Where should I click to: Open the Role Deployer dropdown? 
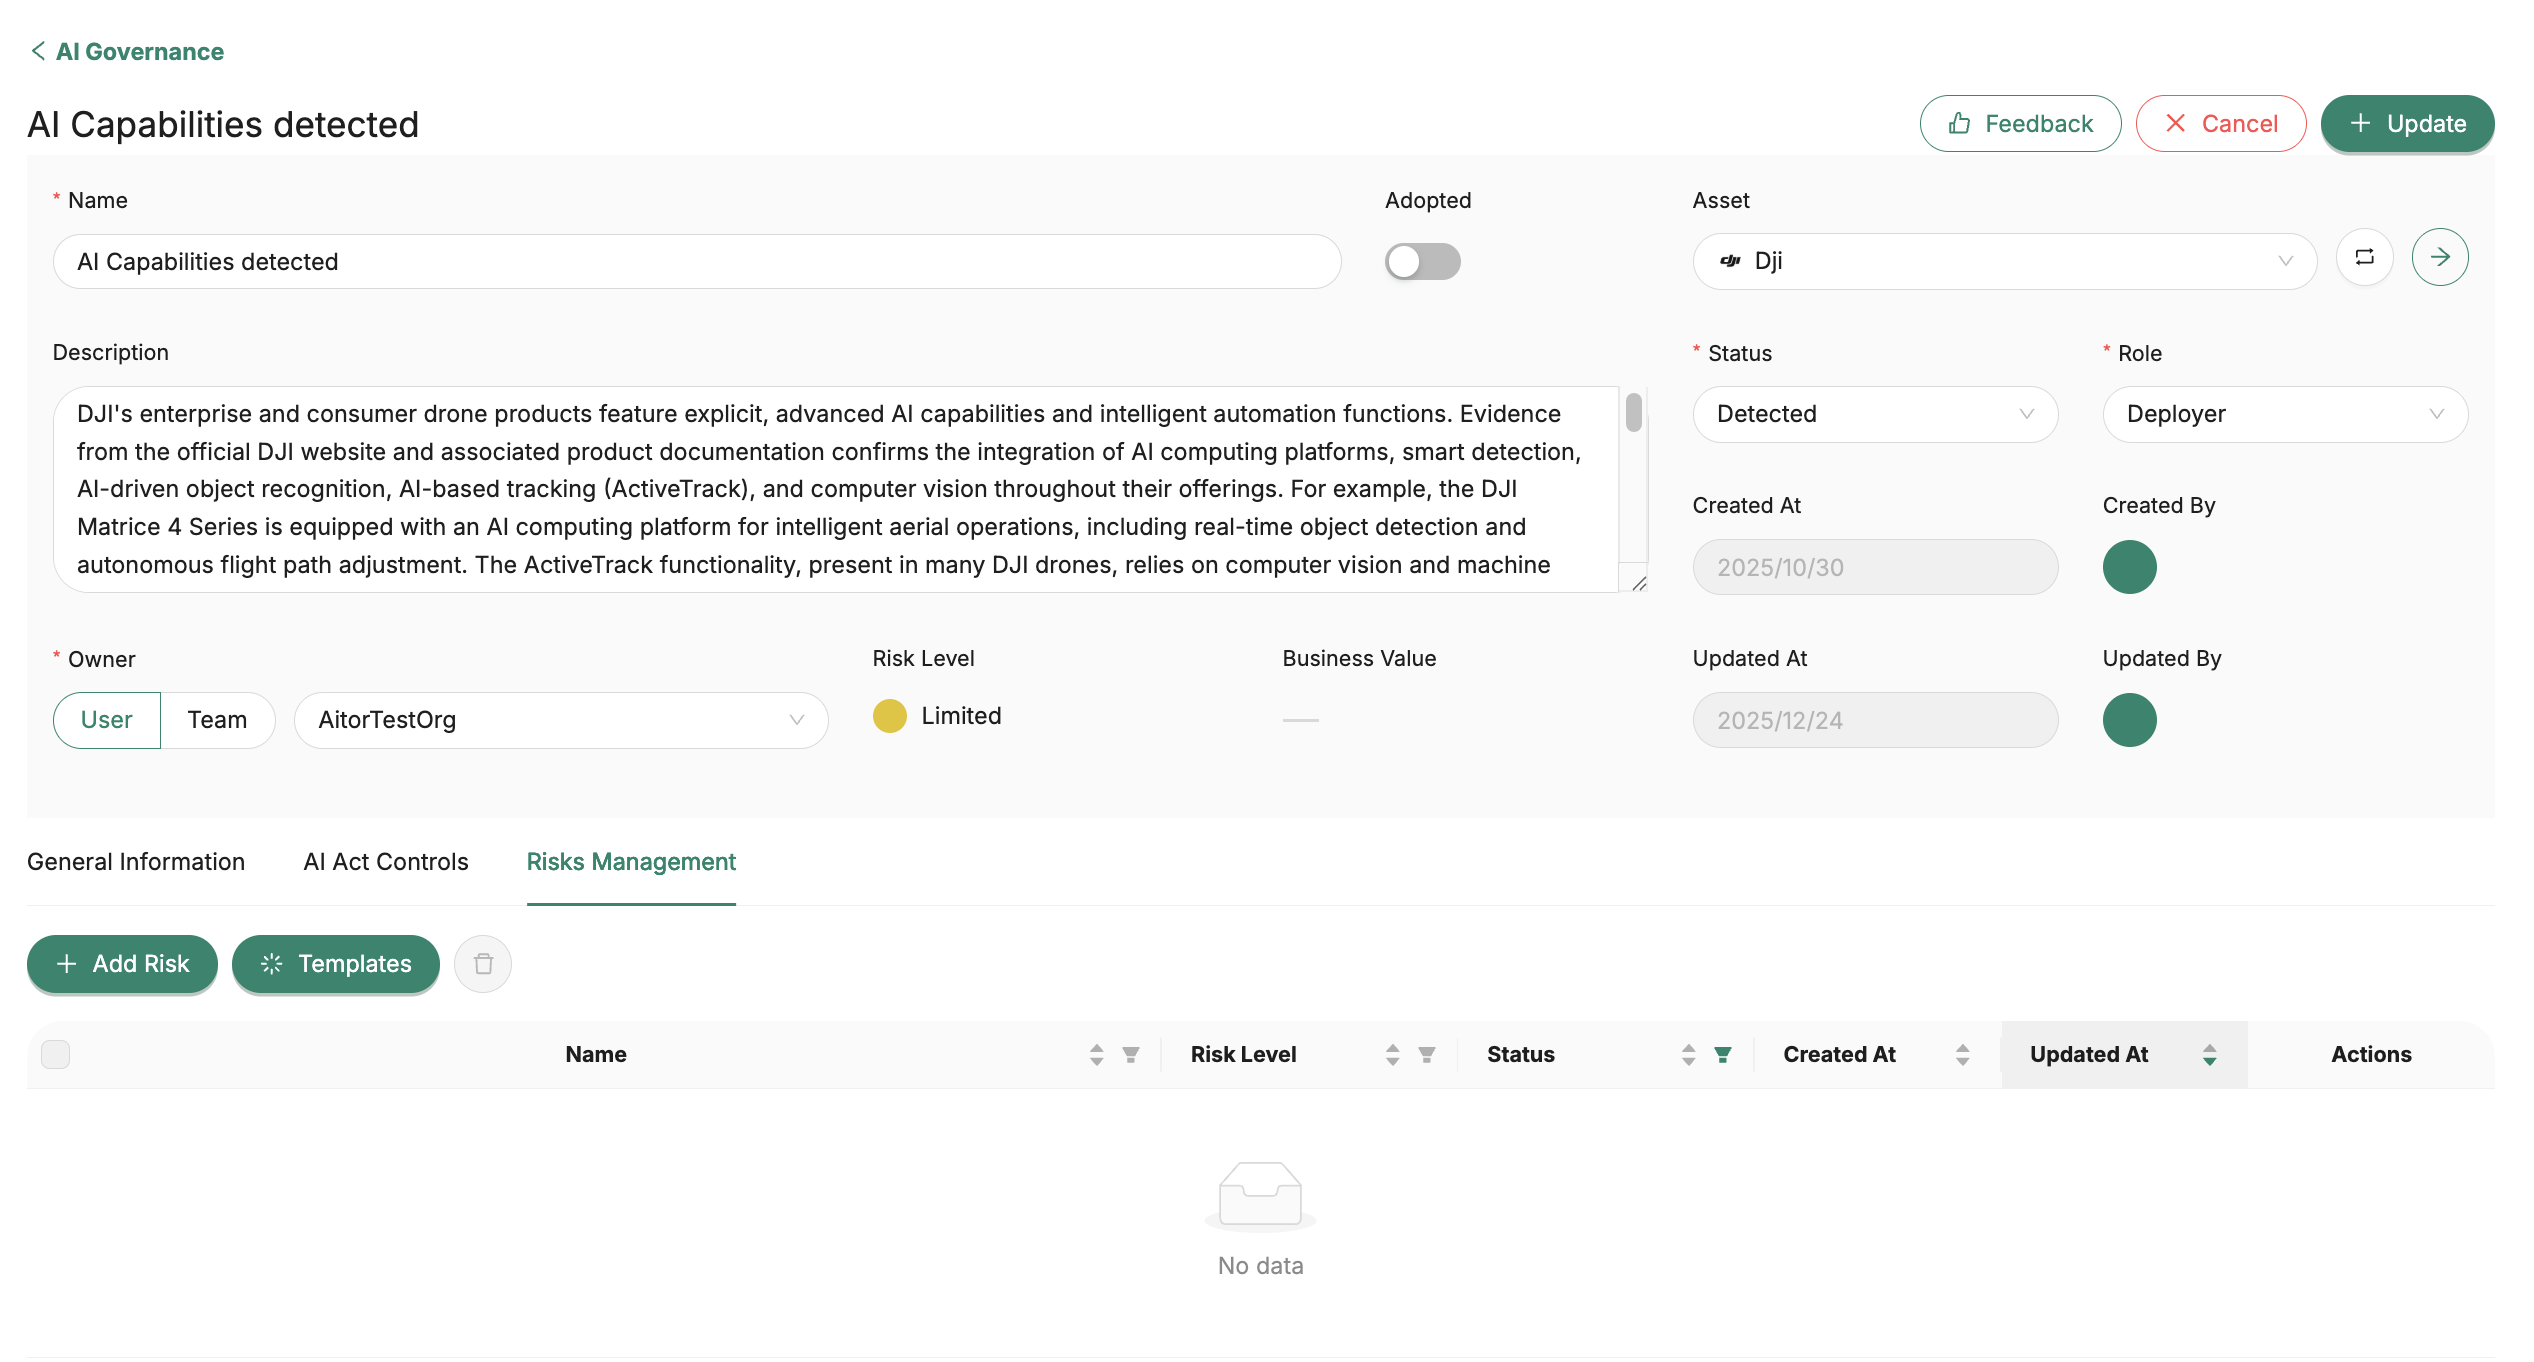(x=2284, y=414)
